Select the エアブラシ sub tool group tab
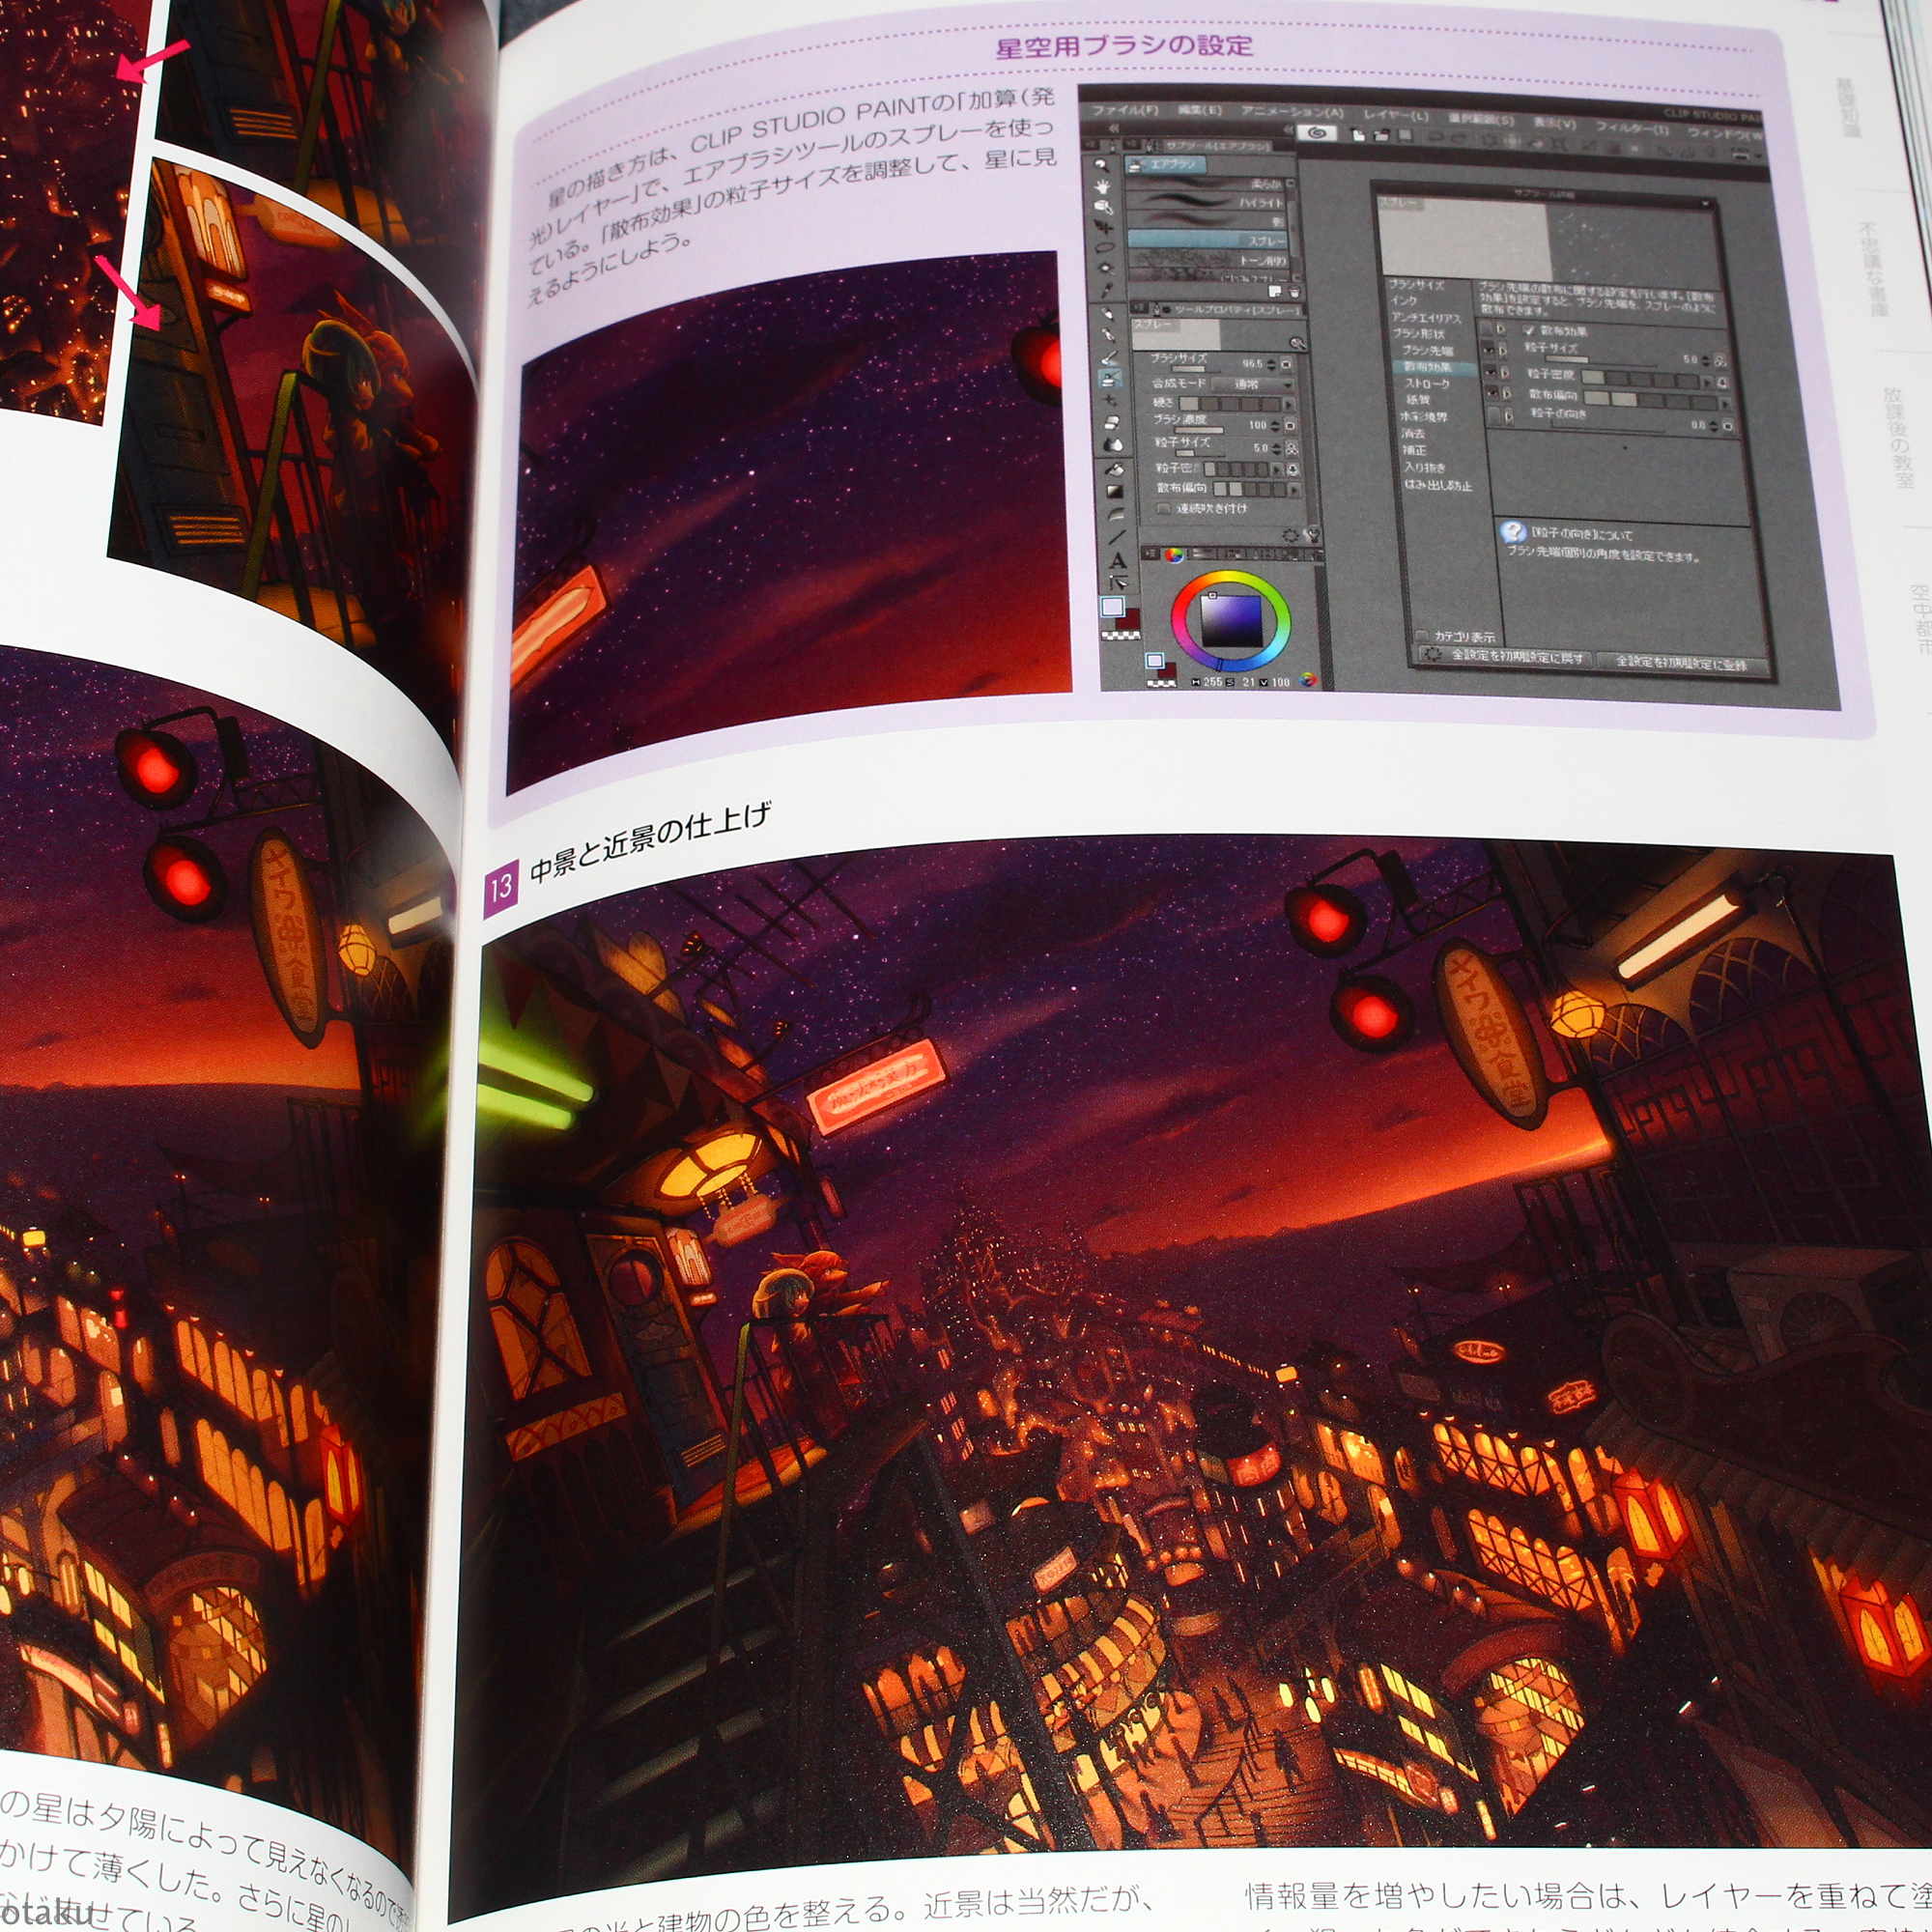 pyautogui.click(x=1165, y=165)
